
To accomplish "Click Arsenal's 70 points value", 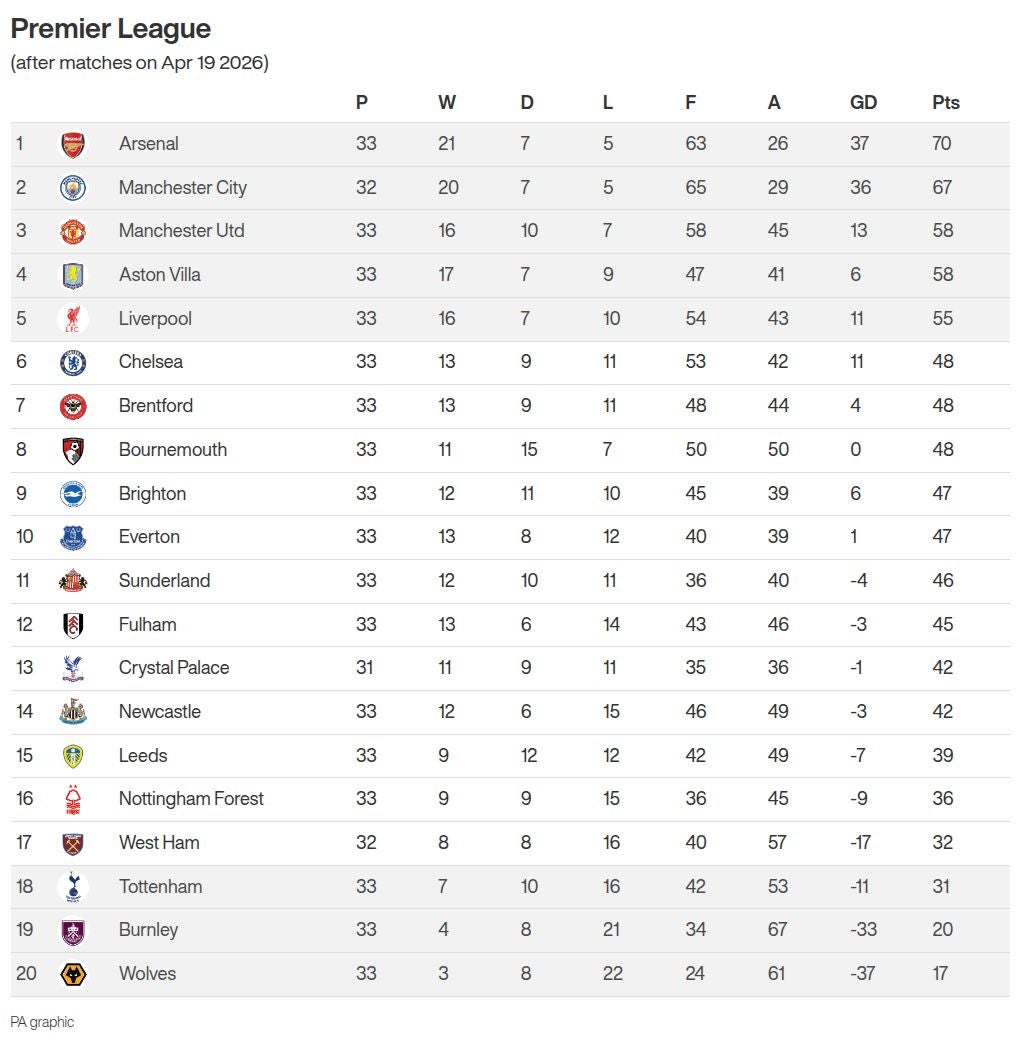I will (x=942, y=144).
